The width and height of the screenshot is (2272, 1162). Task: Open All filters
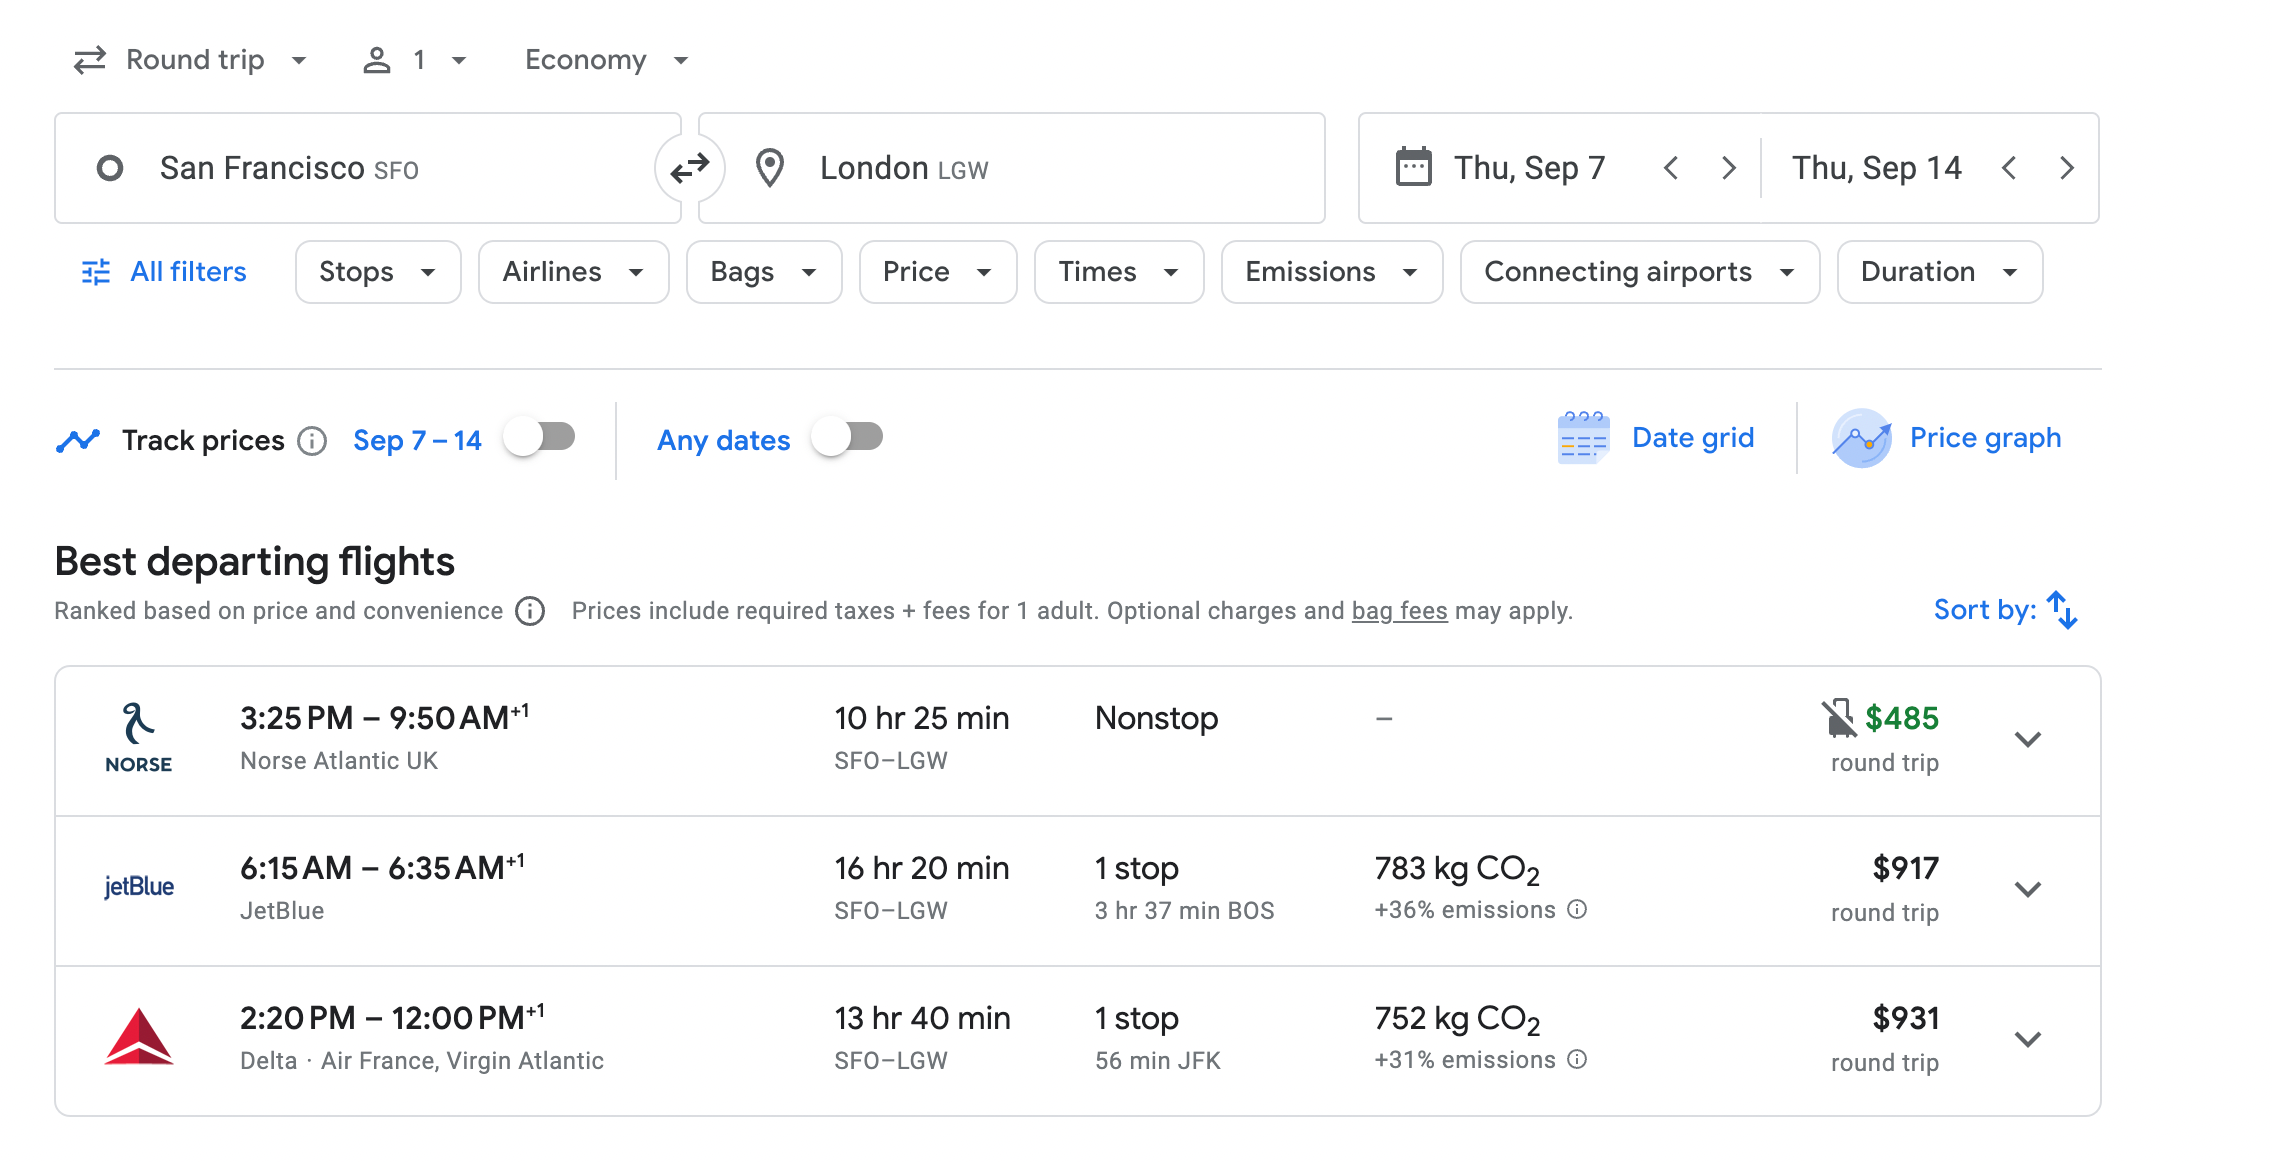click(164, 272)
